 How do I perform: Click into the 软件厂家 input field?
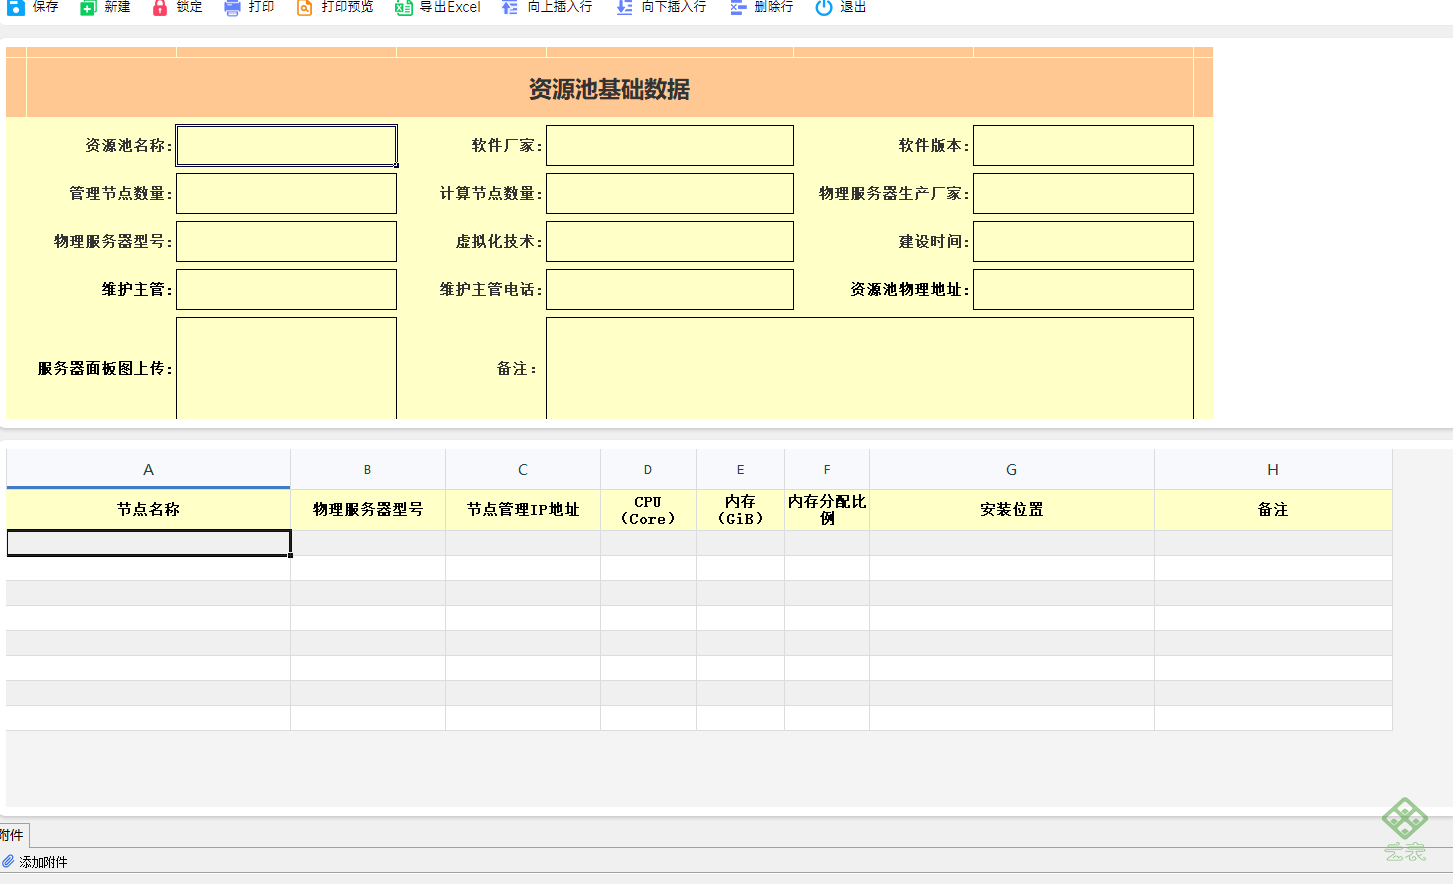pyautogui.click(x=670, y=145)
